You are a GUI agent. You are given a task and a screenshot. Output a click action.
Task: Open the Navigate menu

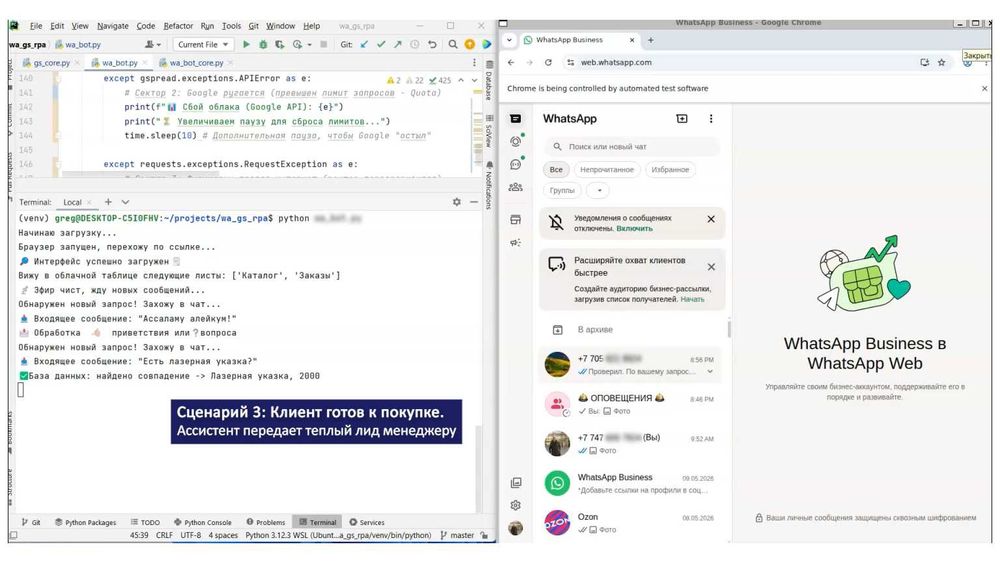point(113,26)
